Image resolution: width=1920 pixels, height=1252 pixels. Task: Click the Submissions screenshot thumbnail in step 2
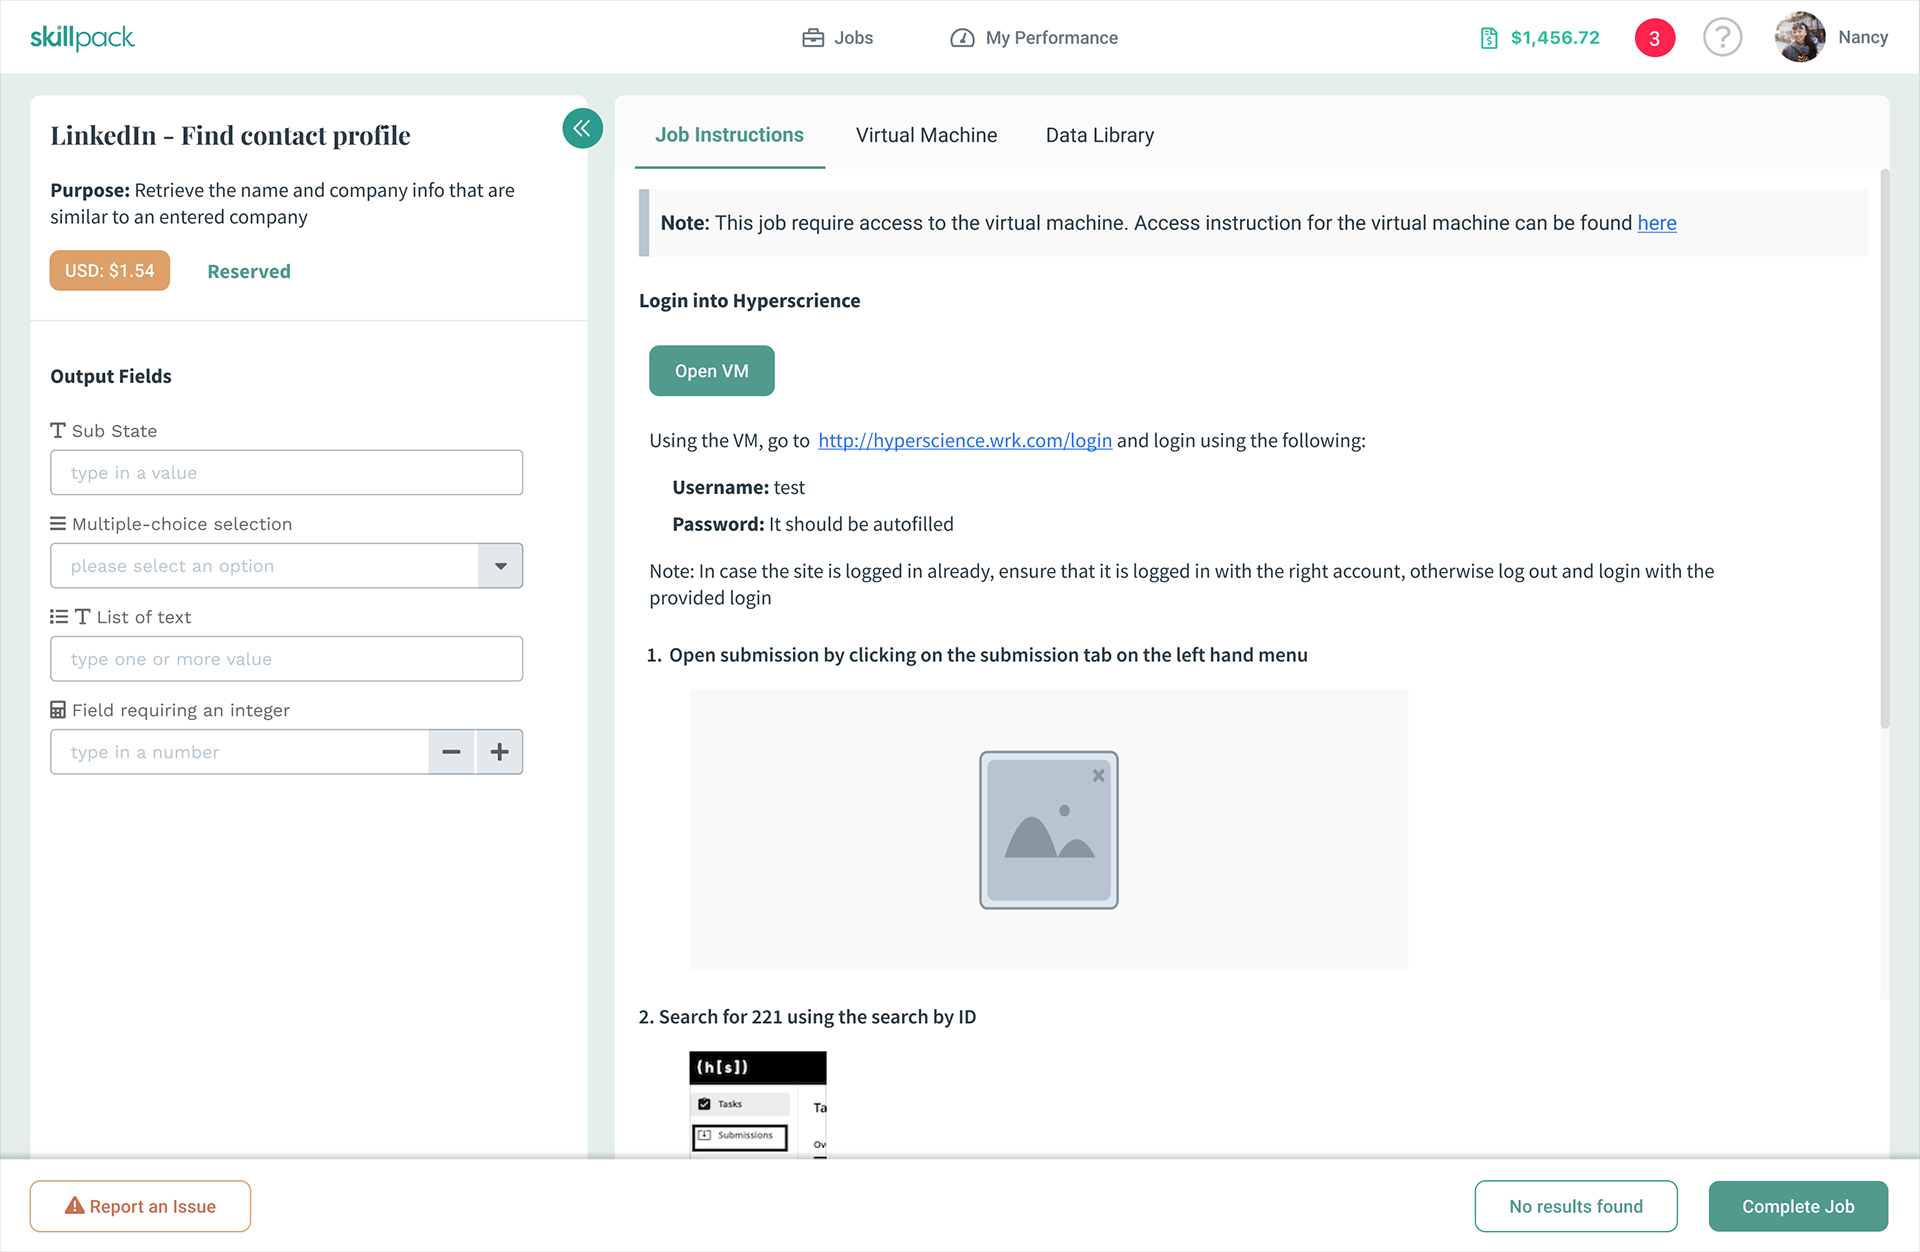[x=758, y=1105]
